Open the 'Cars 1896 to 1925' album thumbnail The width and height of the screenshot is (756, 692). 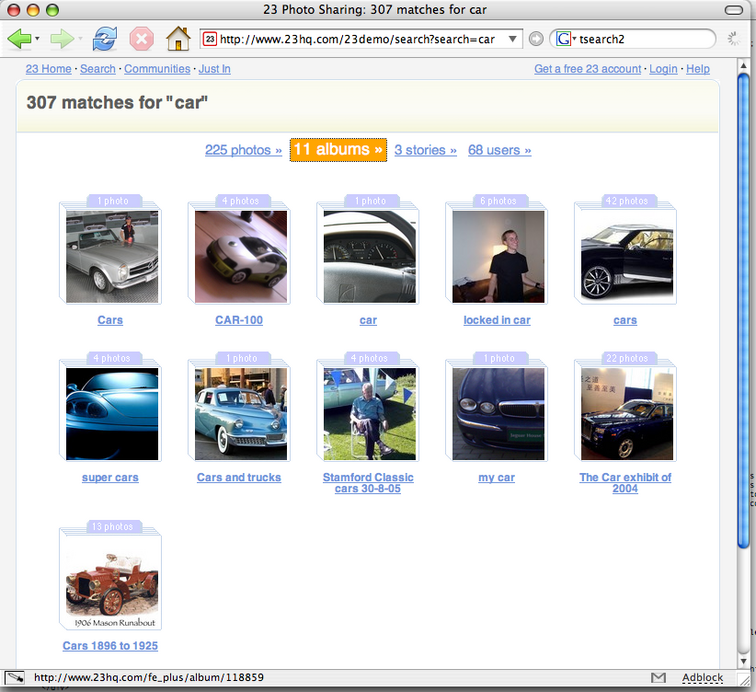click(x=111, y=581)
